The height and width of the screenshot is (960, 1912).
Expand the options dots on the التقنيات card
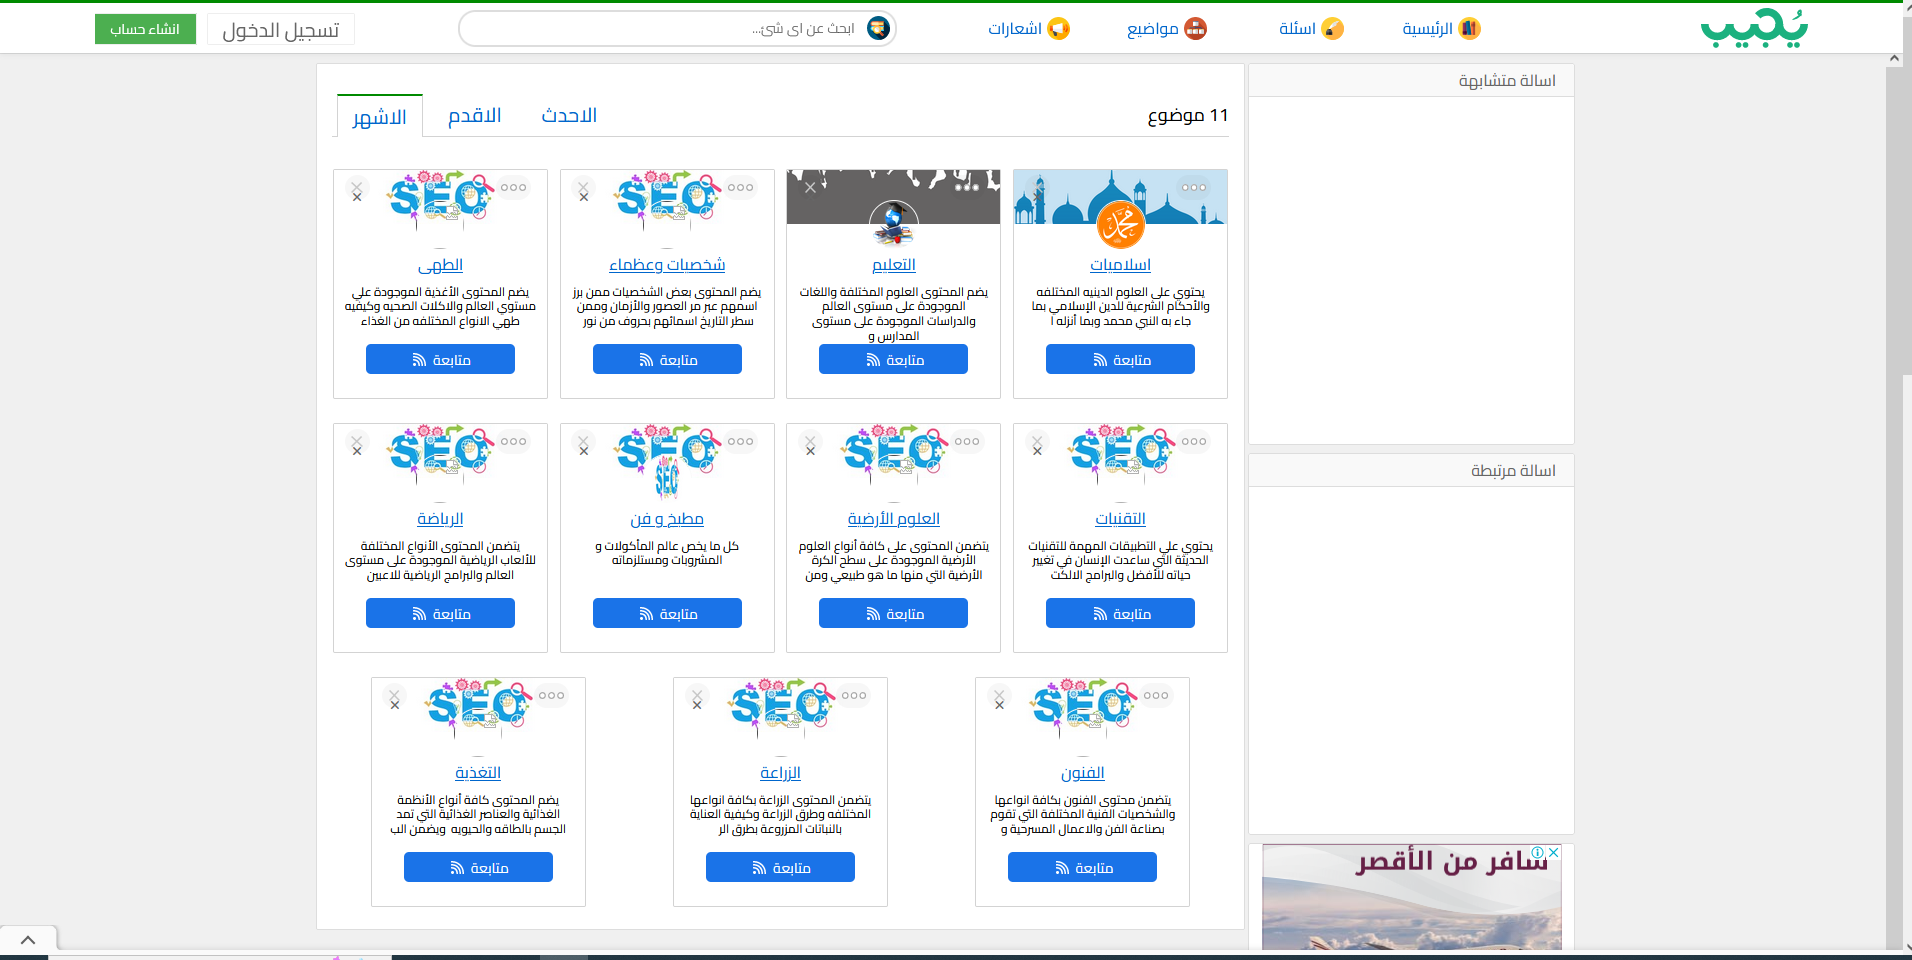pos(1193,442)
